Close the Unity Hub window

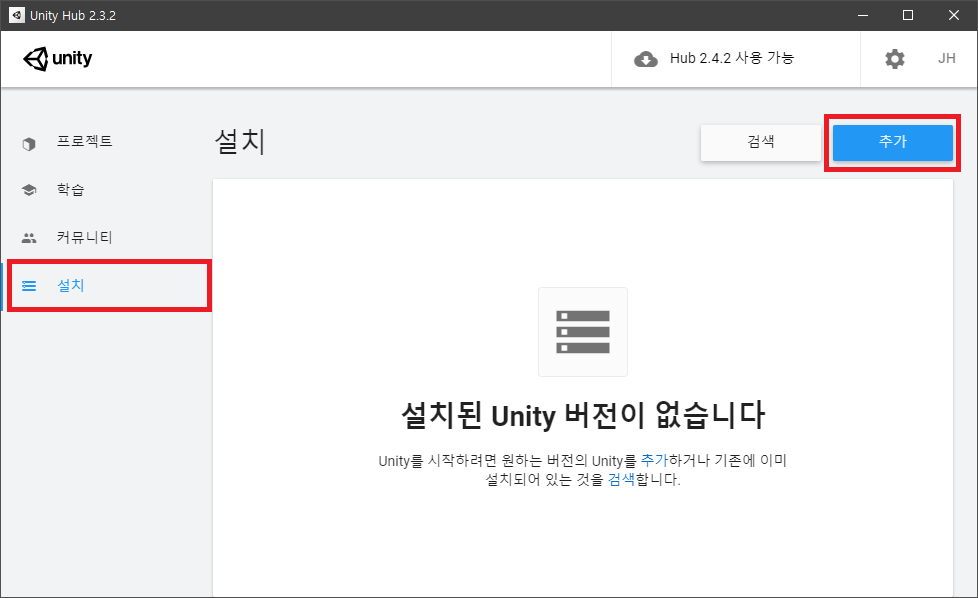954,15
